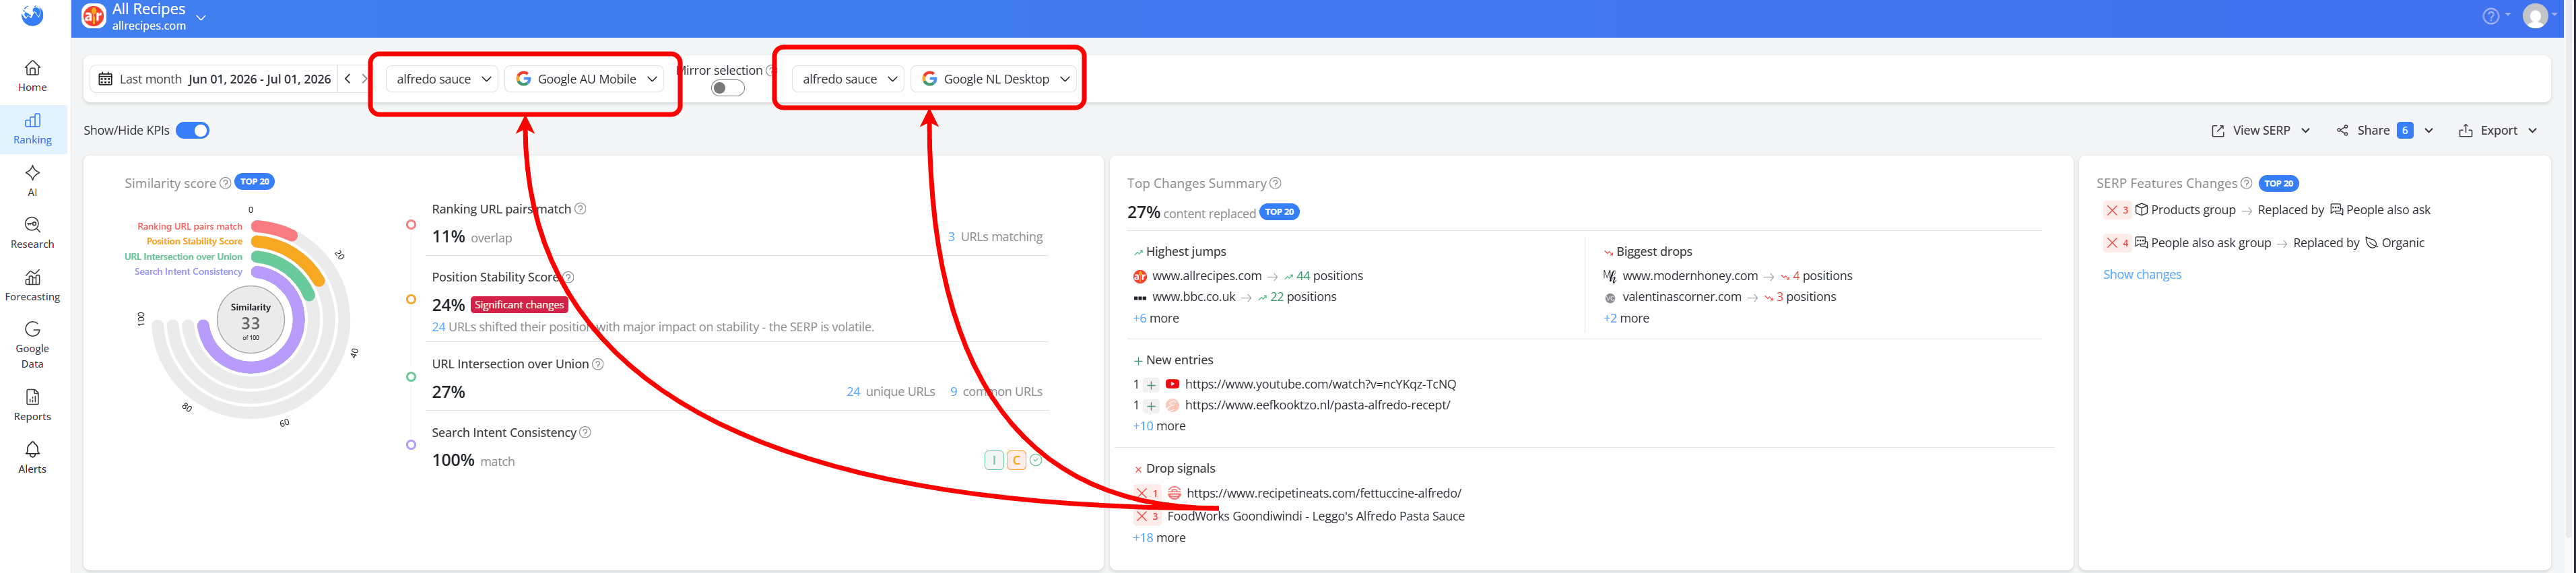Go to previous date period arrow
Viewport: 2576px width, 573px height.
tap(347, 79)
